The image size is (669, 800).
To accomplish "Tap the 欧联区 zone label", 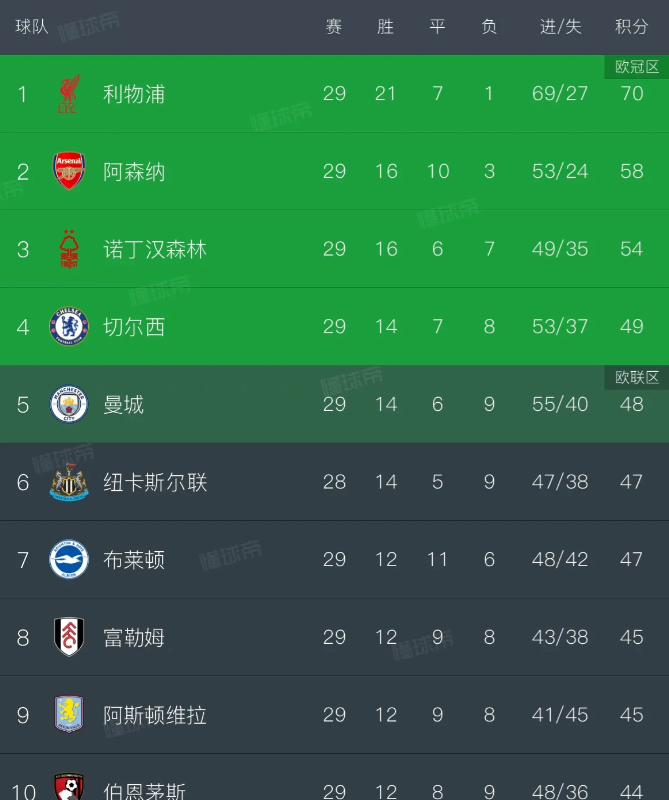I will coord(637,378).
